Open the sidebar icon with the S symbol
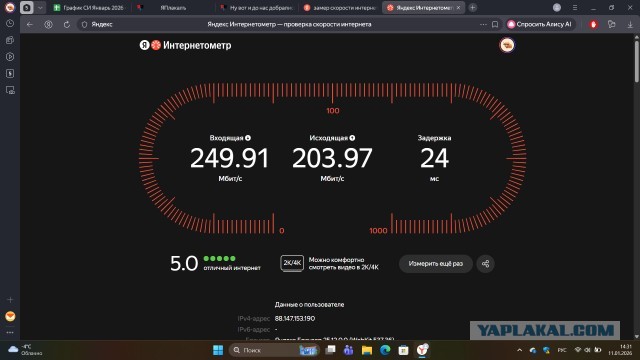The image size is (640, 360). (10, 73)
